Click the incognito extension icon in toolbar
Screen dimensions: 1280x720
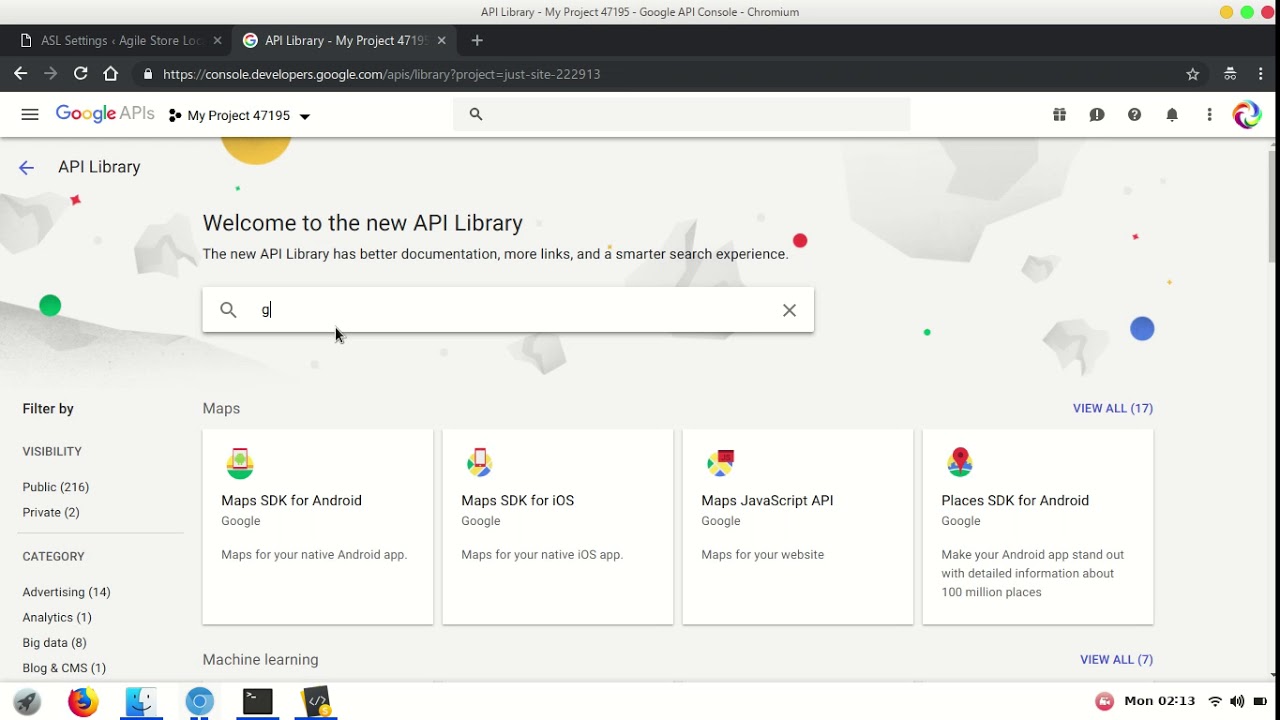click(1230, 74)
